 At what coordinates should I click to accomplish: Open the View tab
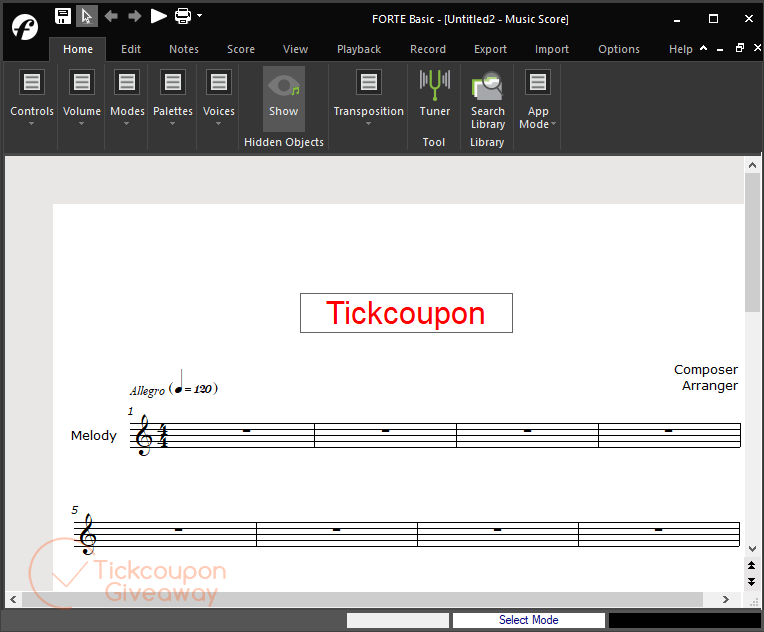click(x=295, y=49)
